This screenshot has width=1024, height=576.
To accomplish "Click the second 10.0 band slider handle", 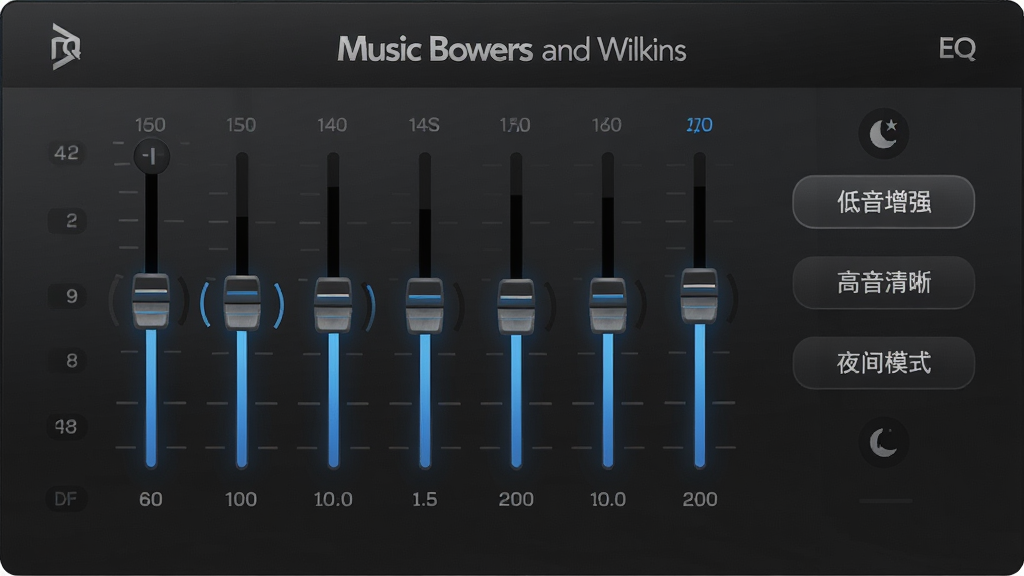I will [x=608, y=306].
